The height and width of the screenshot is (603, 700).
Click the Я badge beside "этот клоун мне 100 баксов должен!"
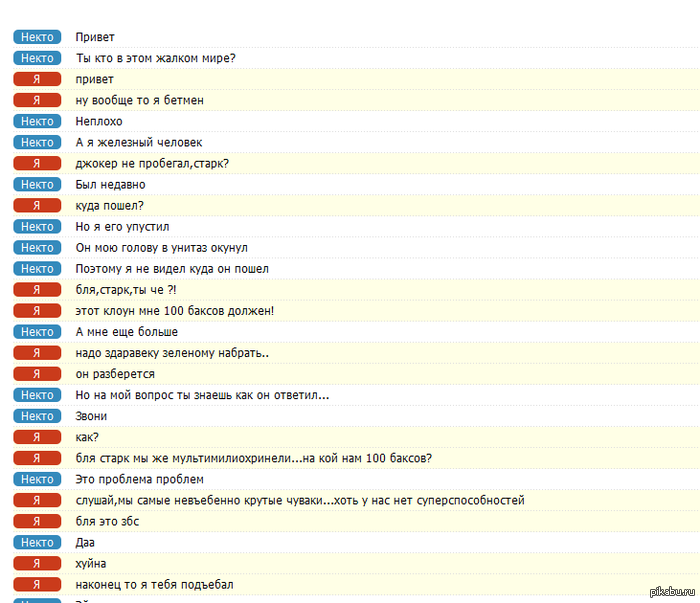coord(37,311)
